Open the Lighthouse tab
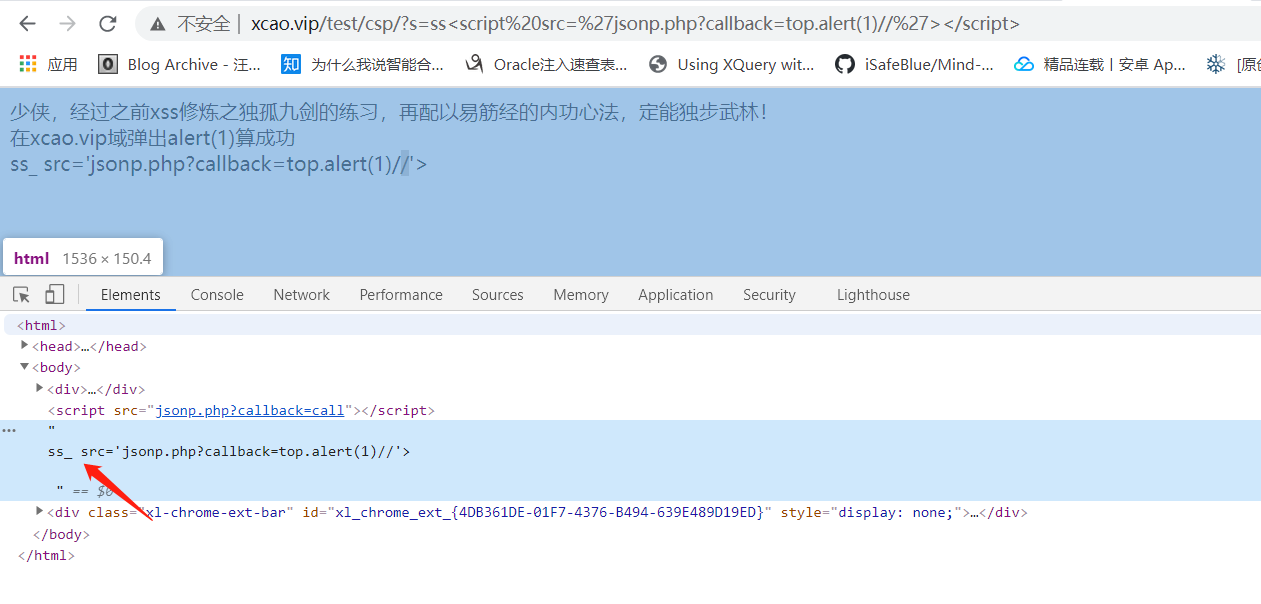This screenshot has height=604, width=1261. point(873,294)
